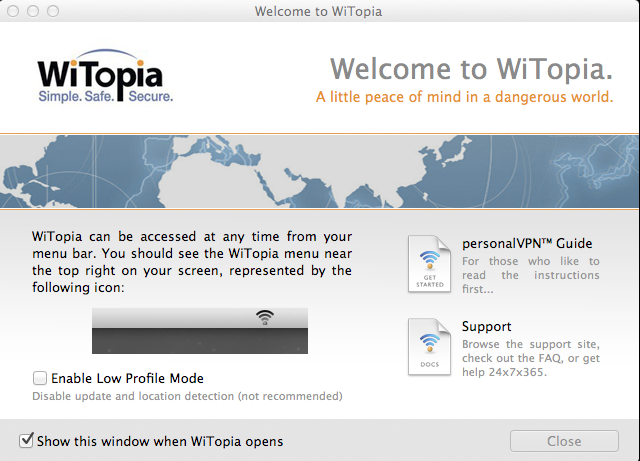Open the Docs support document icon
Viewport: 640px width, 461px height.
coord(429,347)
